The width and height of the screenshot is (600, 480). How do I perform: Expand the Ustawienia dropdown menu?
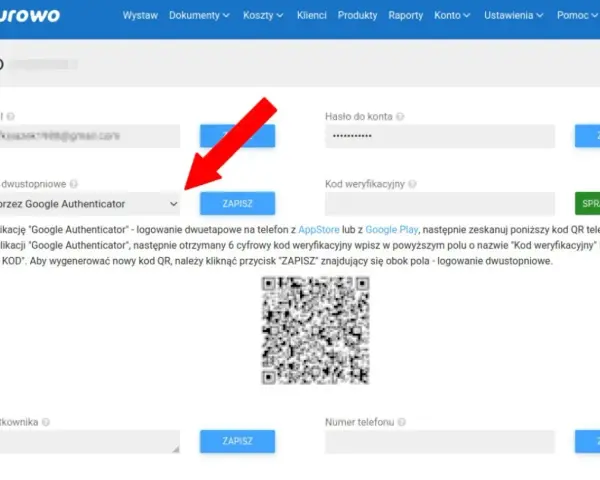click(x=514, y=15)
